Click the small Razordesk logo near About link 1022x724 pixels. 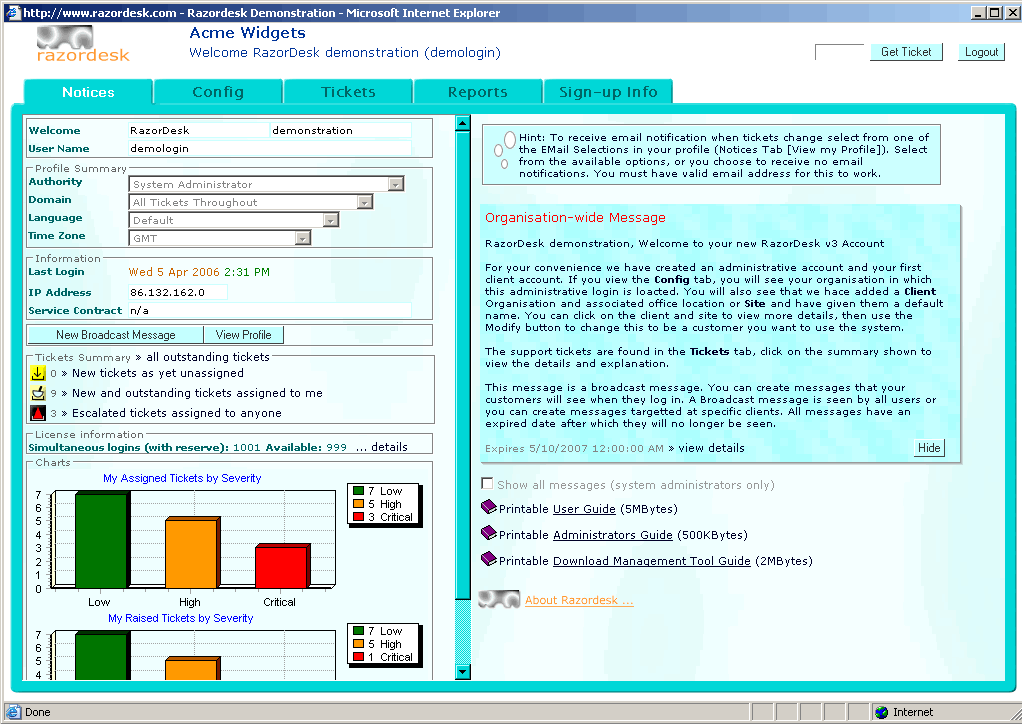click(499, 600)
